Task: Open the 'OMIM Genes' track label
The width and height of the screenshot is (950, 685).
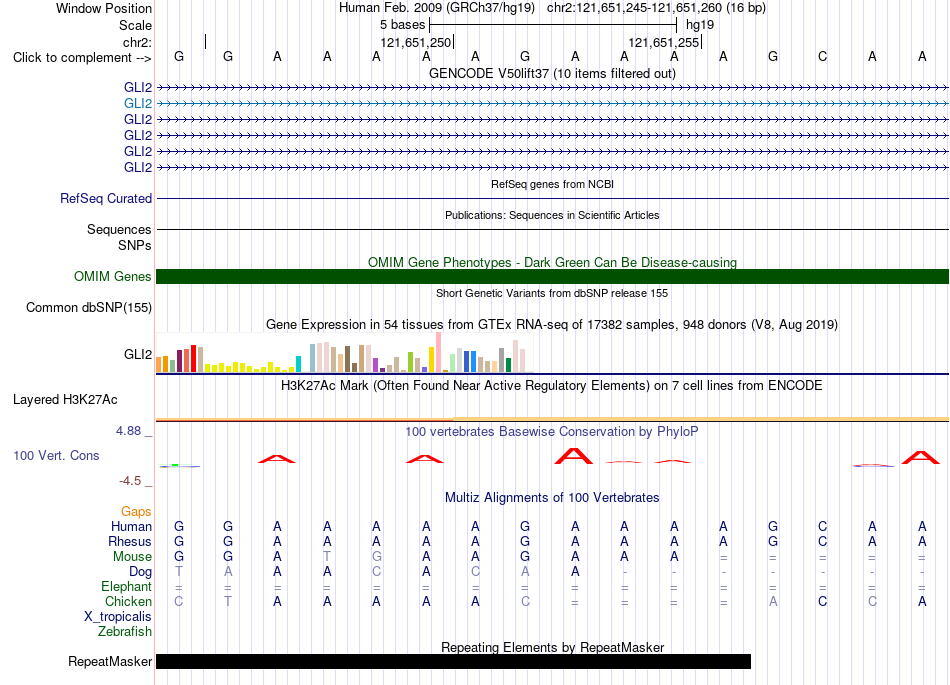Action: tap(112, 277)
